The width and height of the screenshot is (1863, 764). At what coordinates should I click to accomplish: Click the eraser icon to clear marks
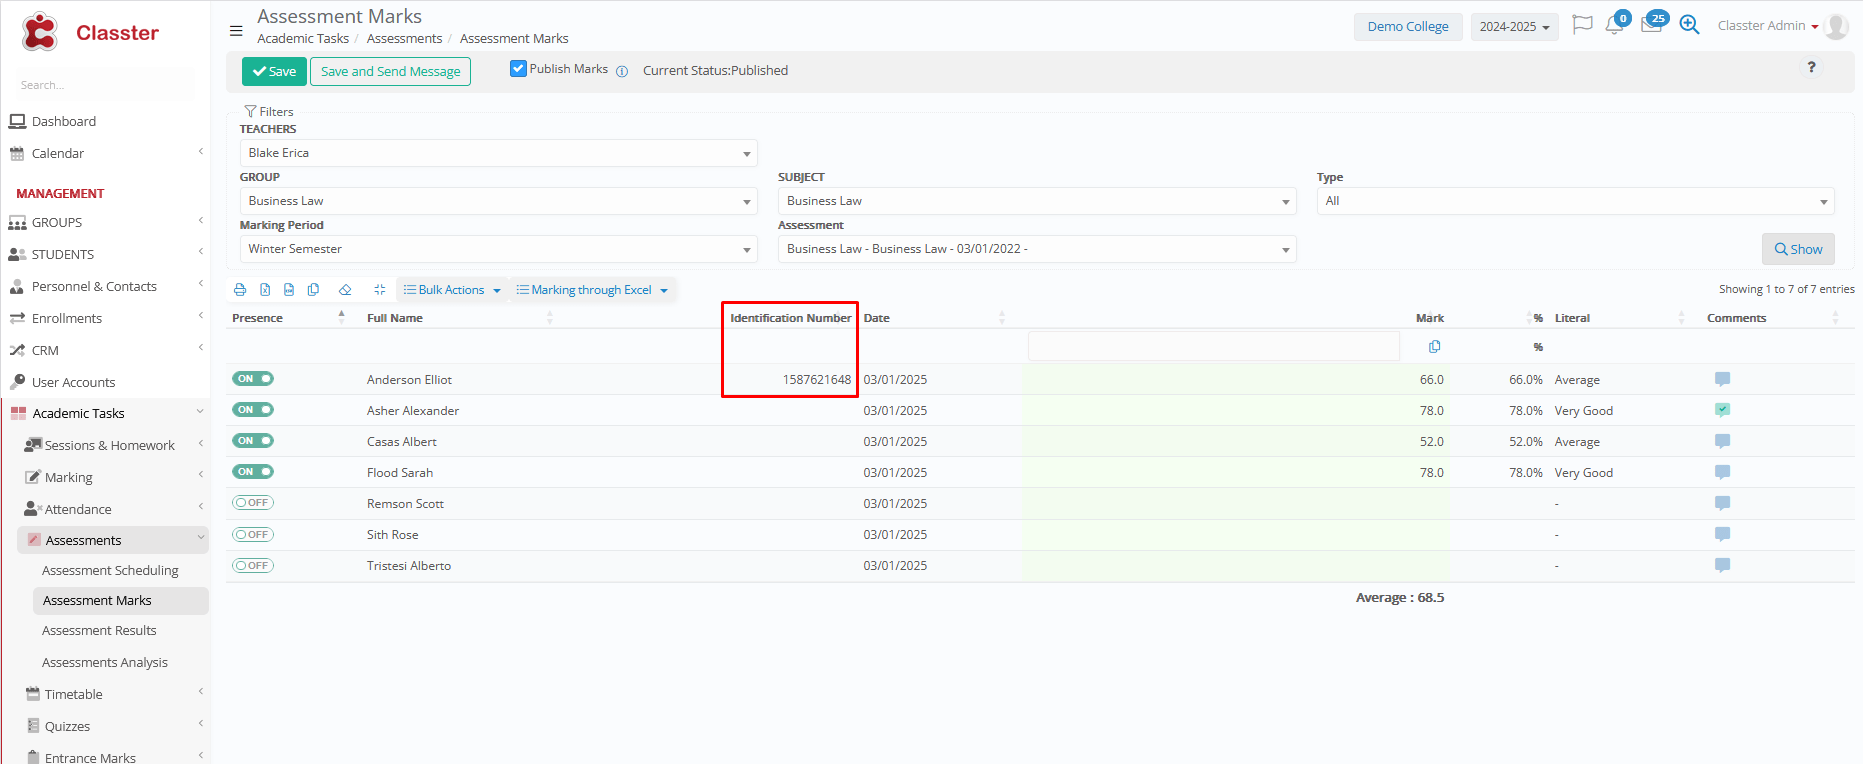point(345,290)
